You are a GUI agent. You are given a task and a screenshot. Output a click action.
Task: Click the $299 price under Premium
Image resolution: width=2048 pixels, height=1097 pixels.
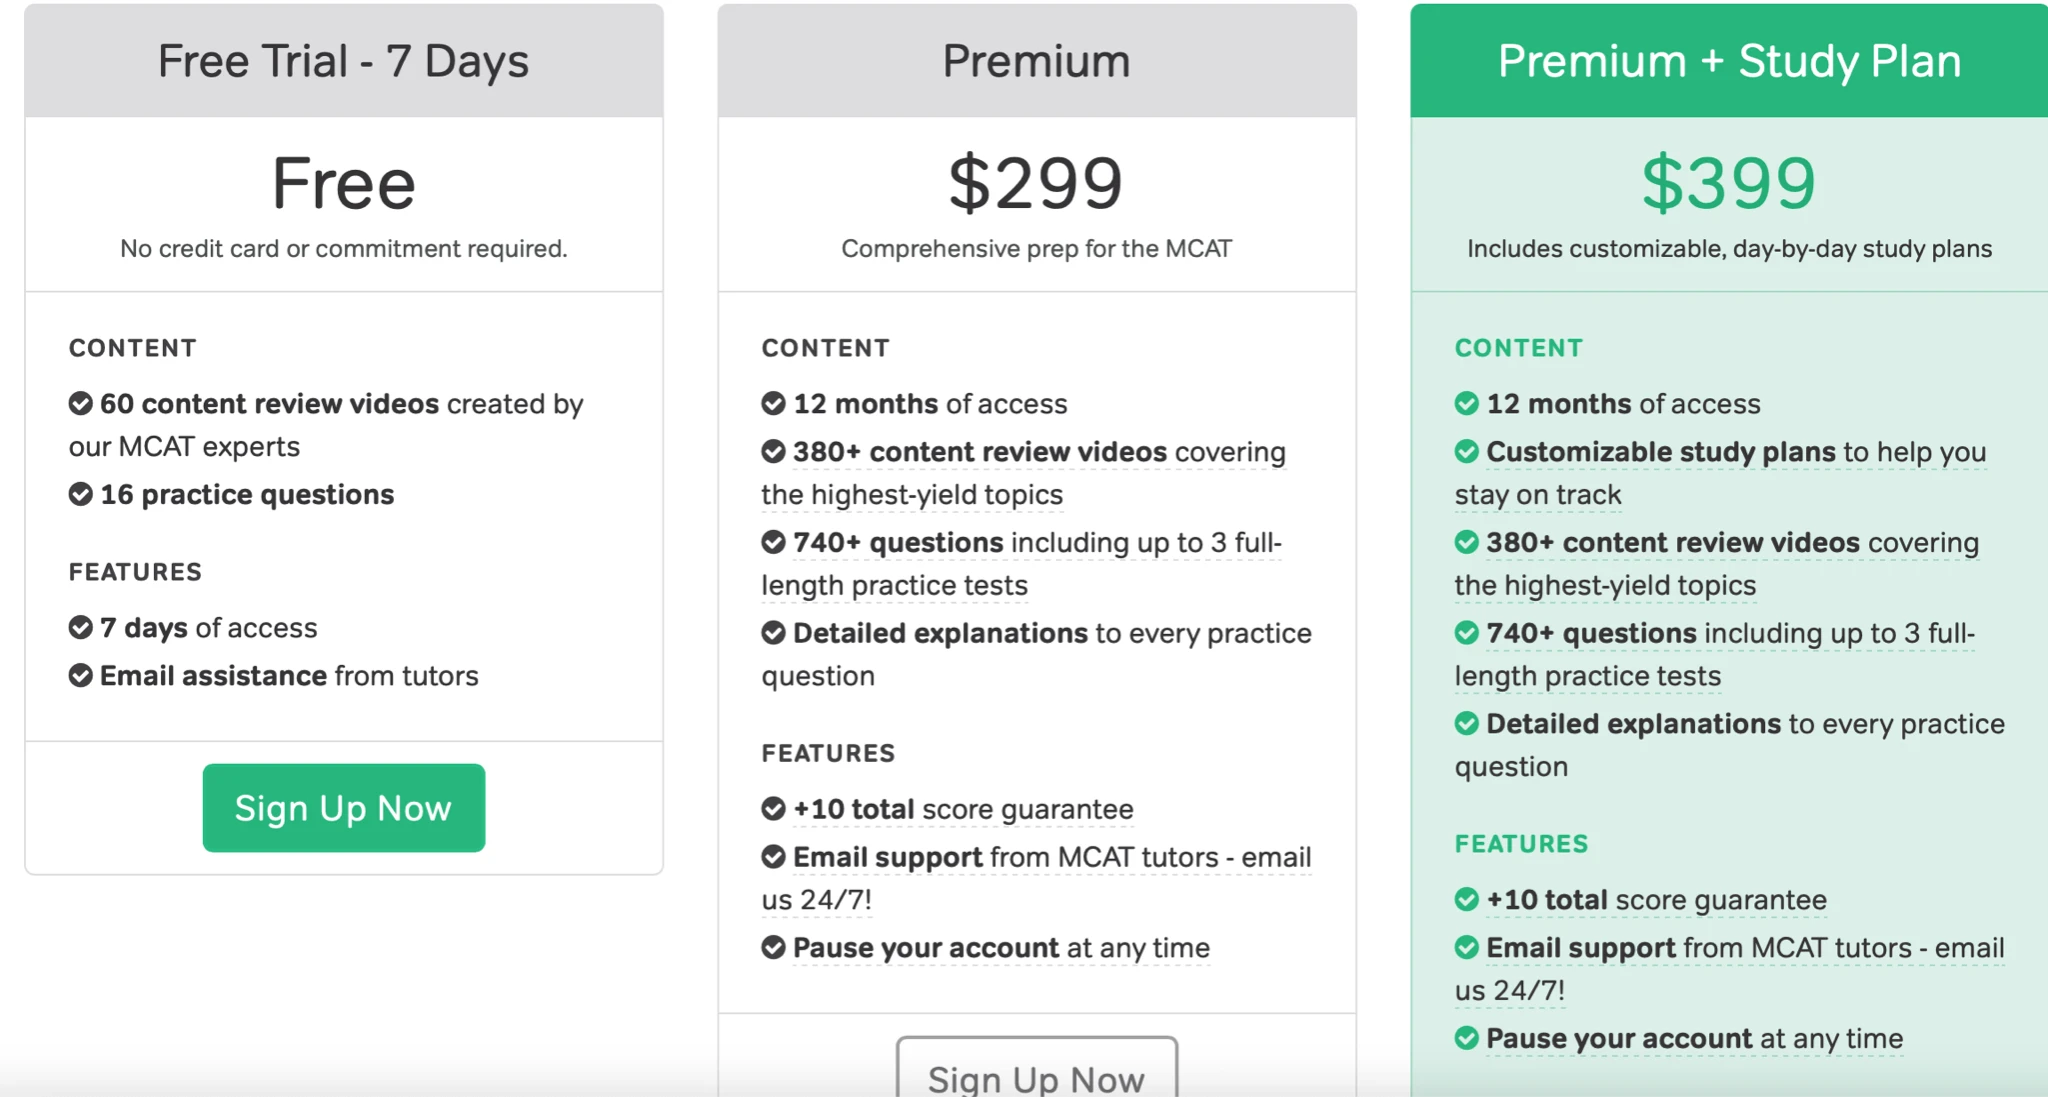(1036, 184)
